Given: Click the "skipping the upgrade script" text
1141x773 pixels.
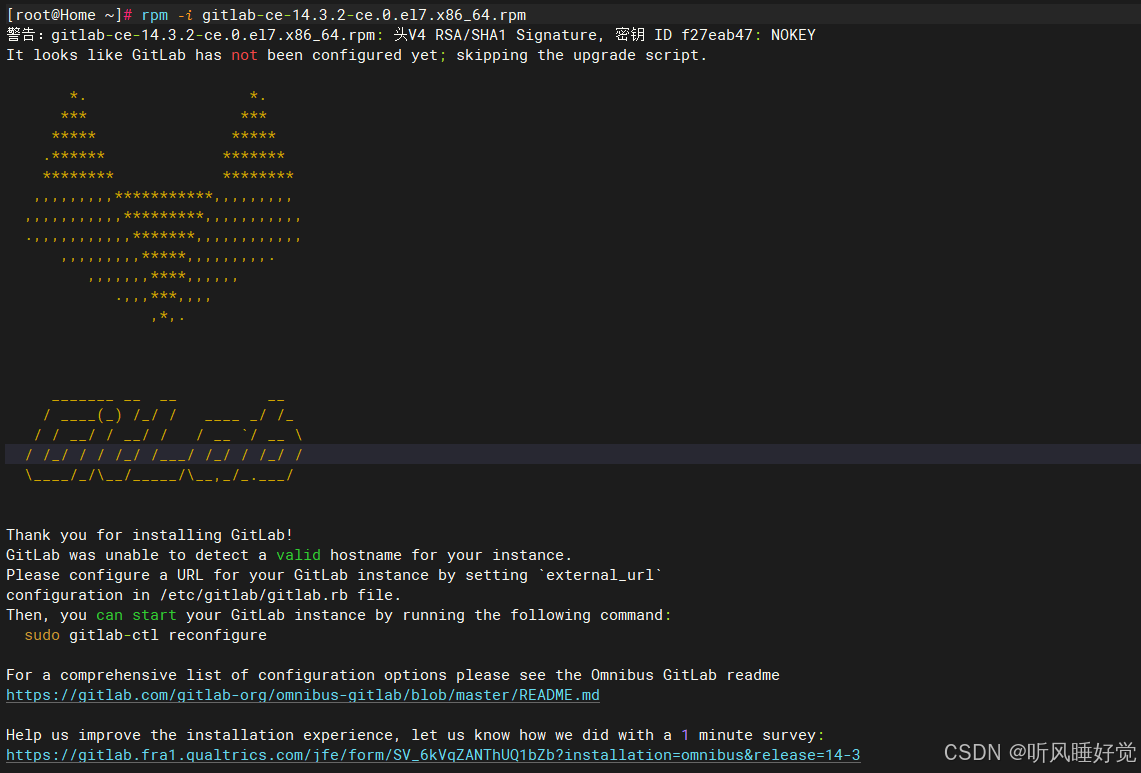Looking at the screenshot, I should 581,55.
